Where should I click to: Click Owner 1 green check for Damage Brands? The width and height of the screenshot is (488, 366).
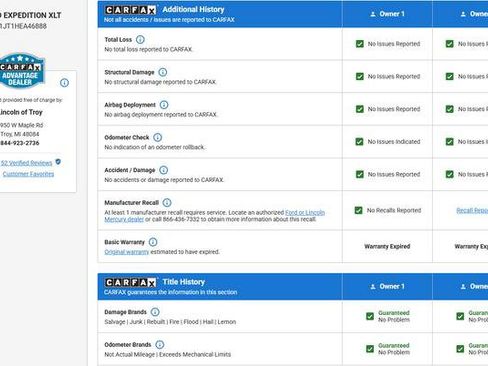(370, 316)
